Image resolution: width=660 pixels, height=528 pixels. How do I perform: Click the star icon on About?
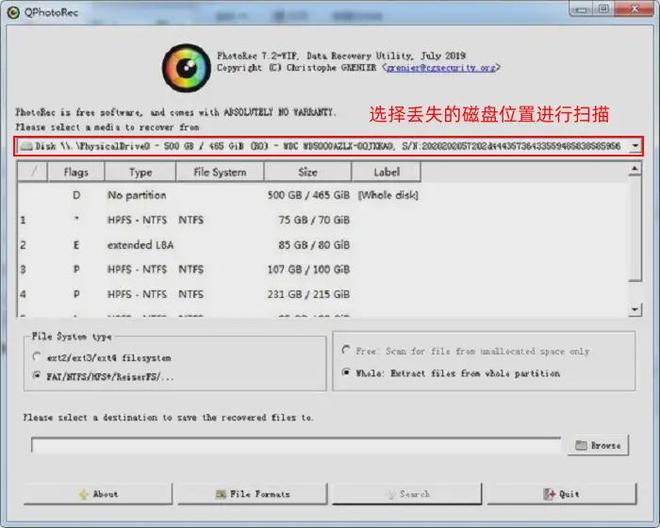pos(82,494)
